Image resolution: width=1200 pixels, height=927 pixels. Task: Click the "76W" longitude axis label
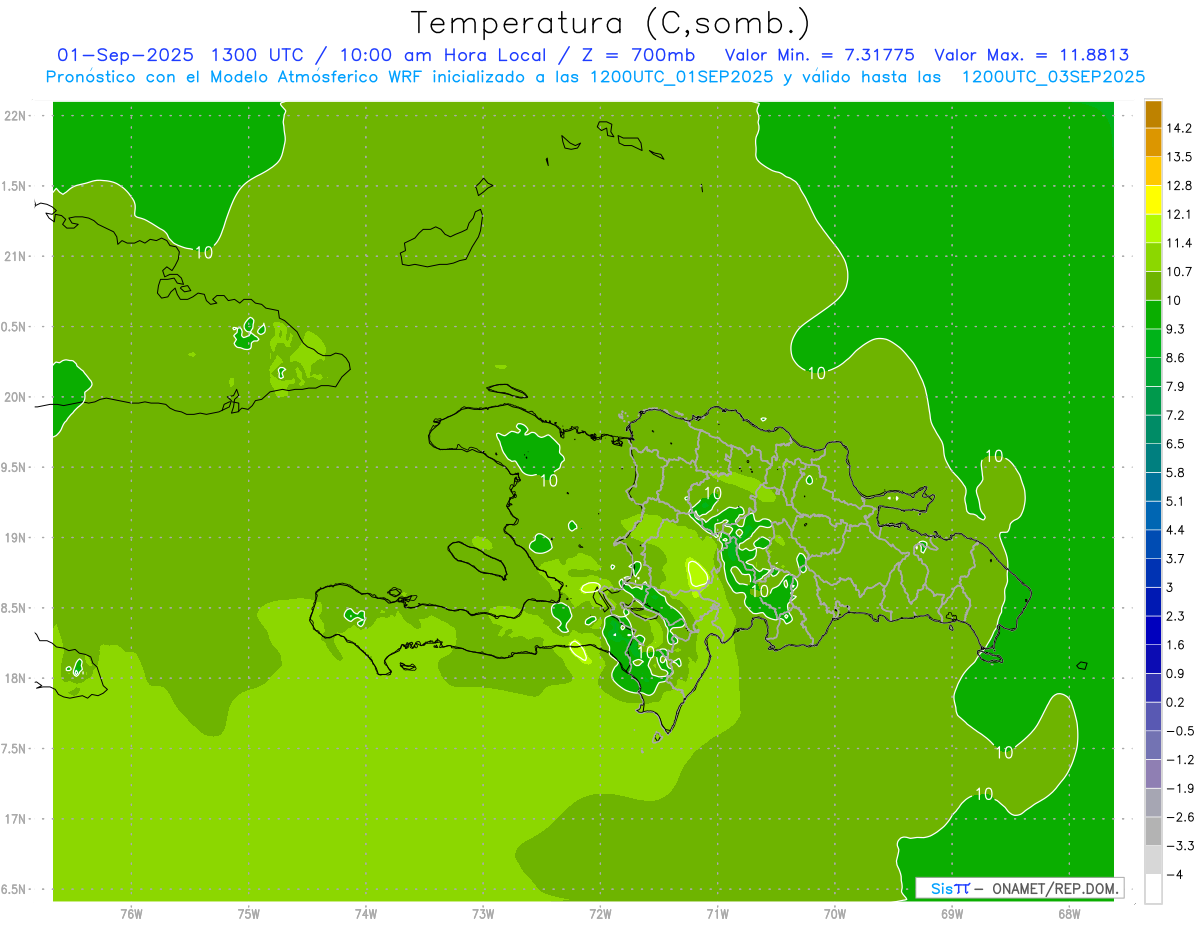(x=131, y=914)
